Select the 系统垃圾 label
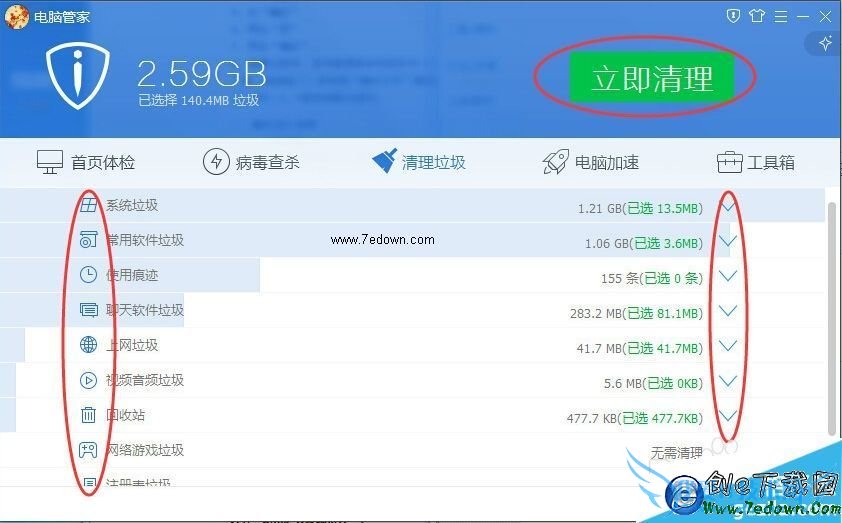 132,205
